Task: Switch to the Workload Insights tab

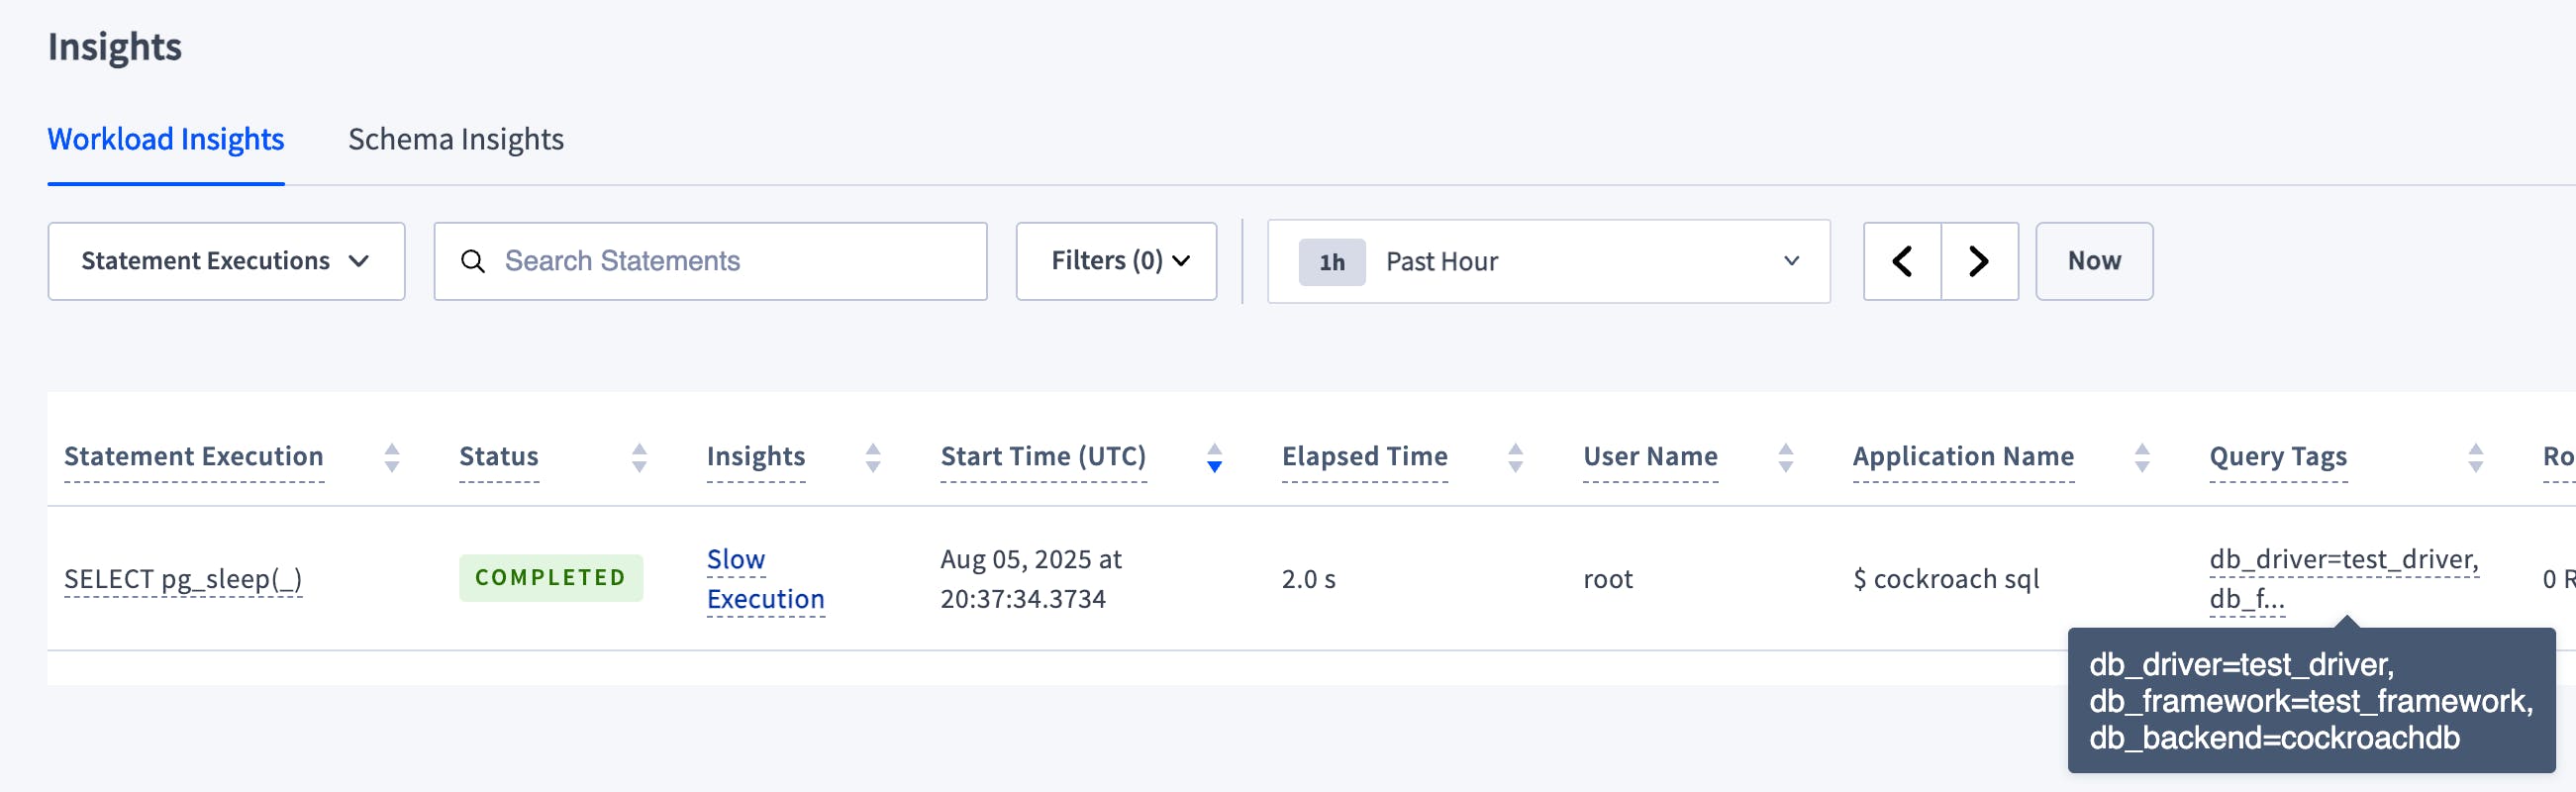Action: click(x=166, y=140)
